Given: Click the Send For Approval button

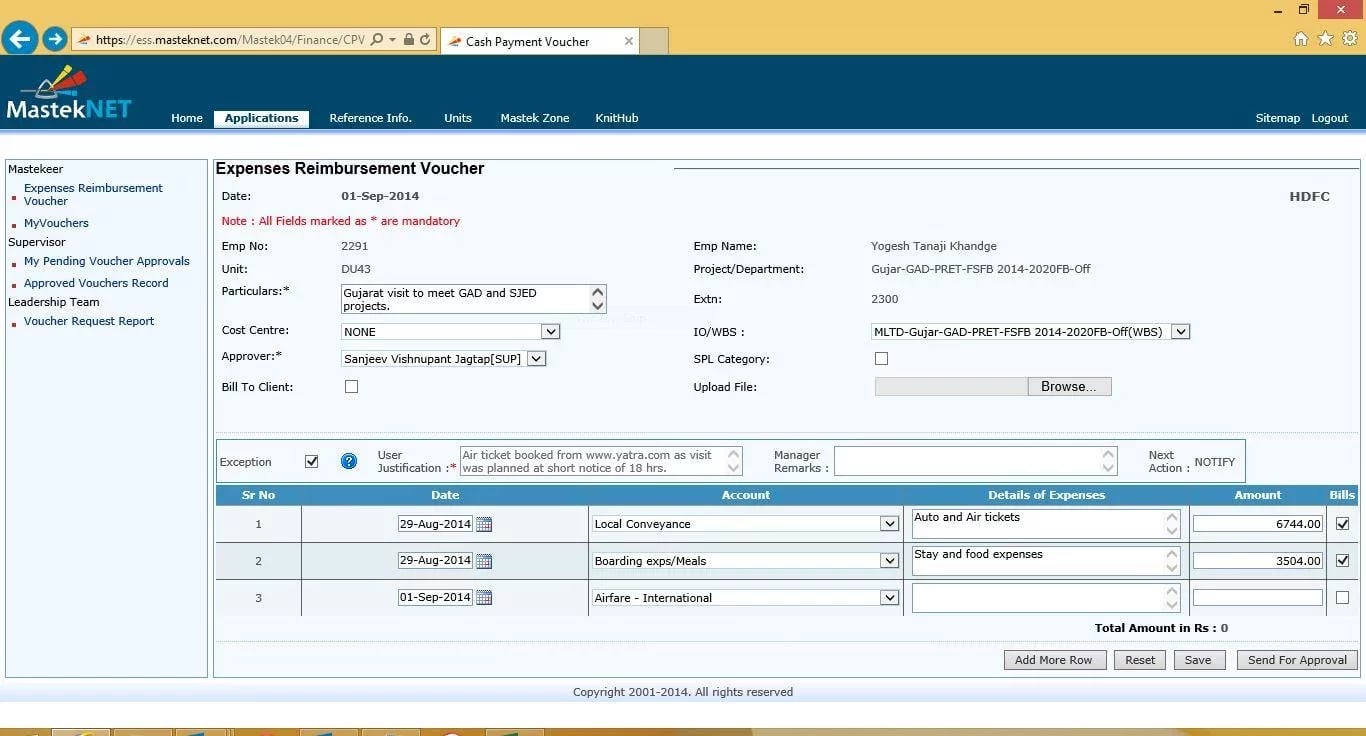Looking at the screenshot, I should coord(1297,660).
